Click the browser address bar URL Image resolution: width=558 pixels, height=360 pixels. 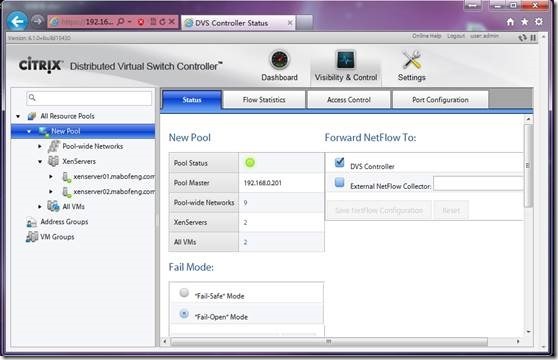click(87, 22)
